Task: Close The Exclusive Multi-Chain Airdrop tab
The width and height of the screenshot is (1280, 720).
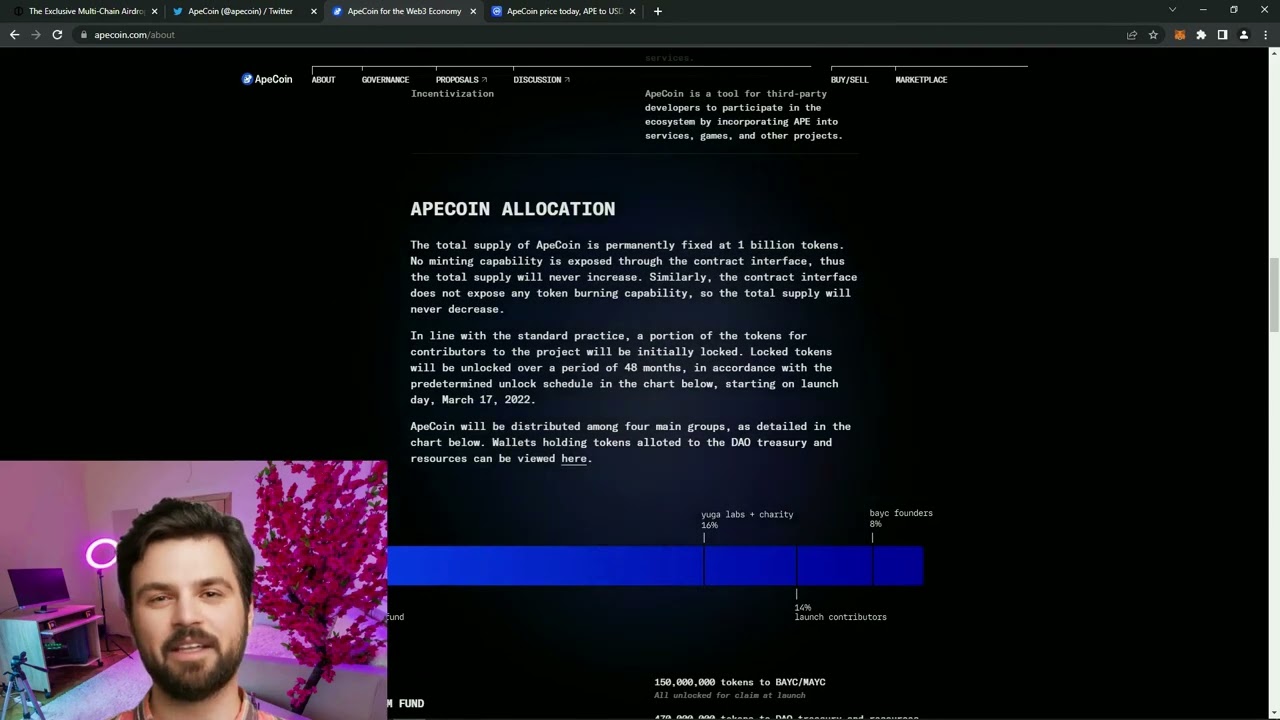Action: [x=154, y=11]
